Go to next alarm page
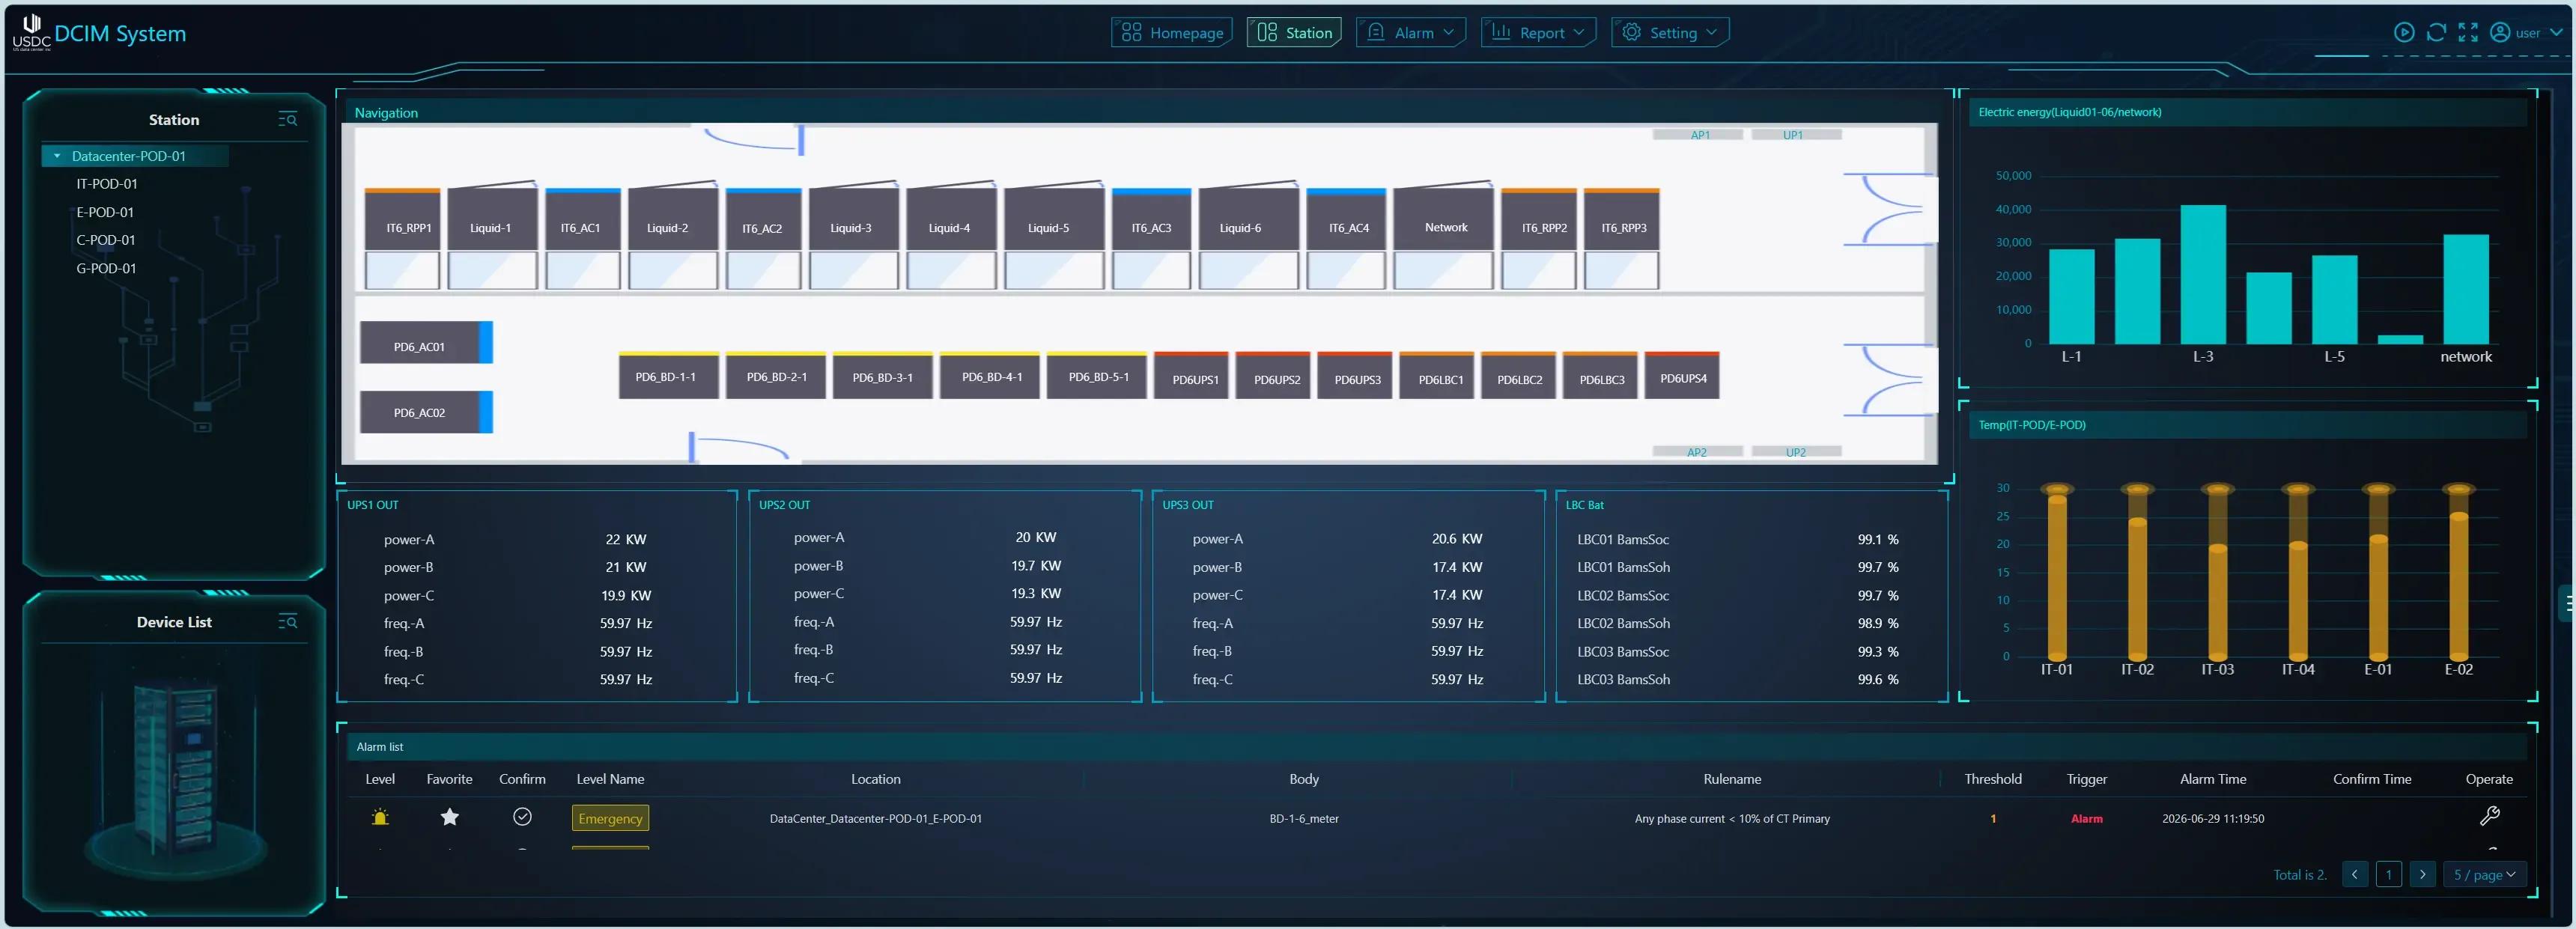The width and height of the screenshot is (2576, 929). click(2422, 874)
